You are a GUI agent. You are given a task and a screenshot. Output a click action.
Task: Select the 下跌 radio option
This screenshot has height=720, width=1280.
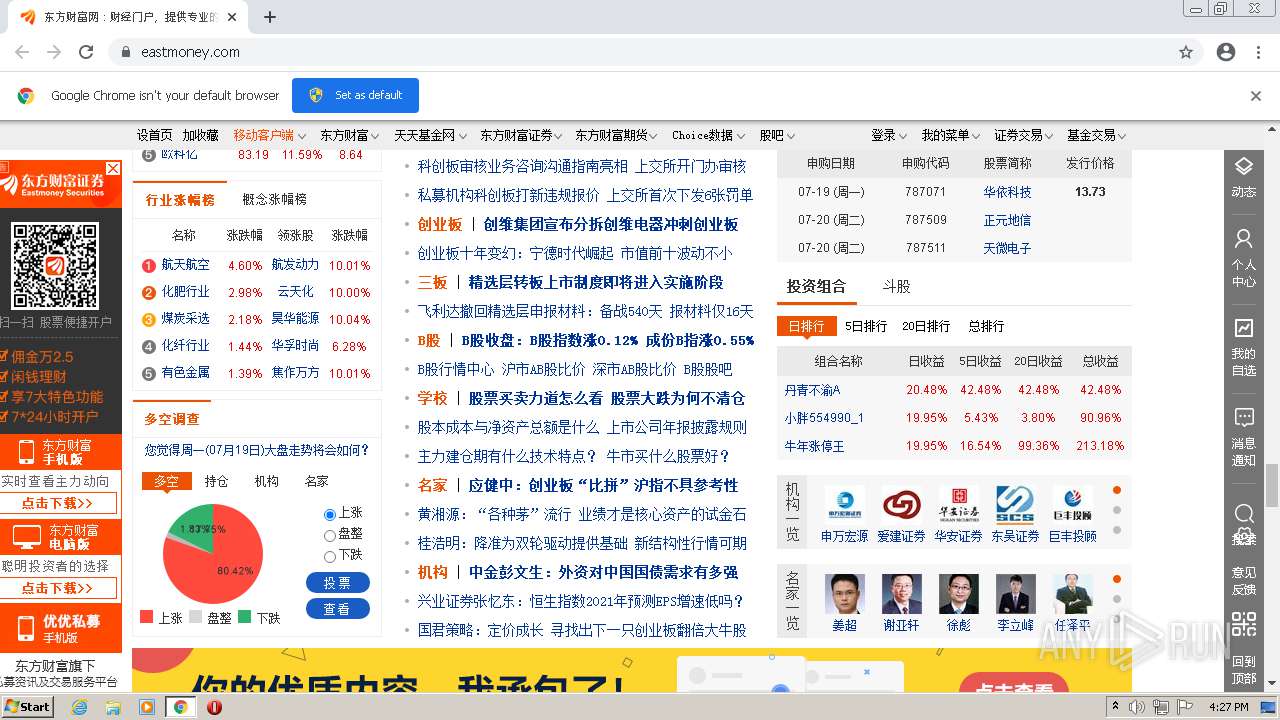pyautogui.click(x=330, y=556)
